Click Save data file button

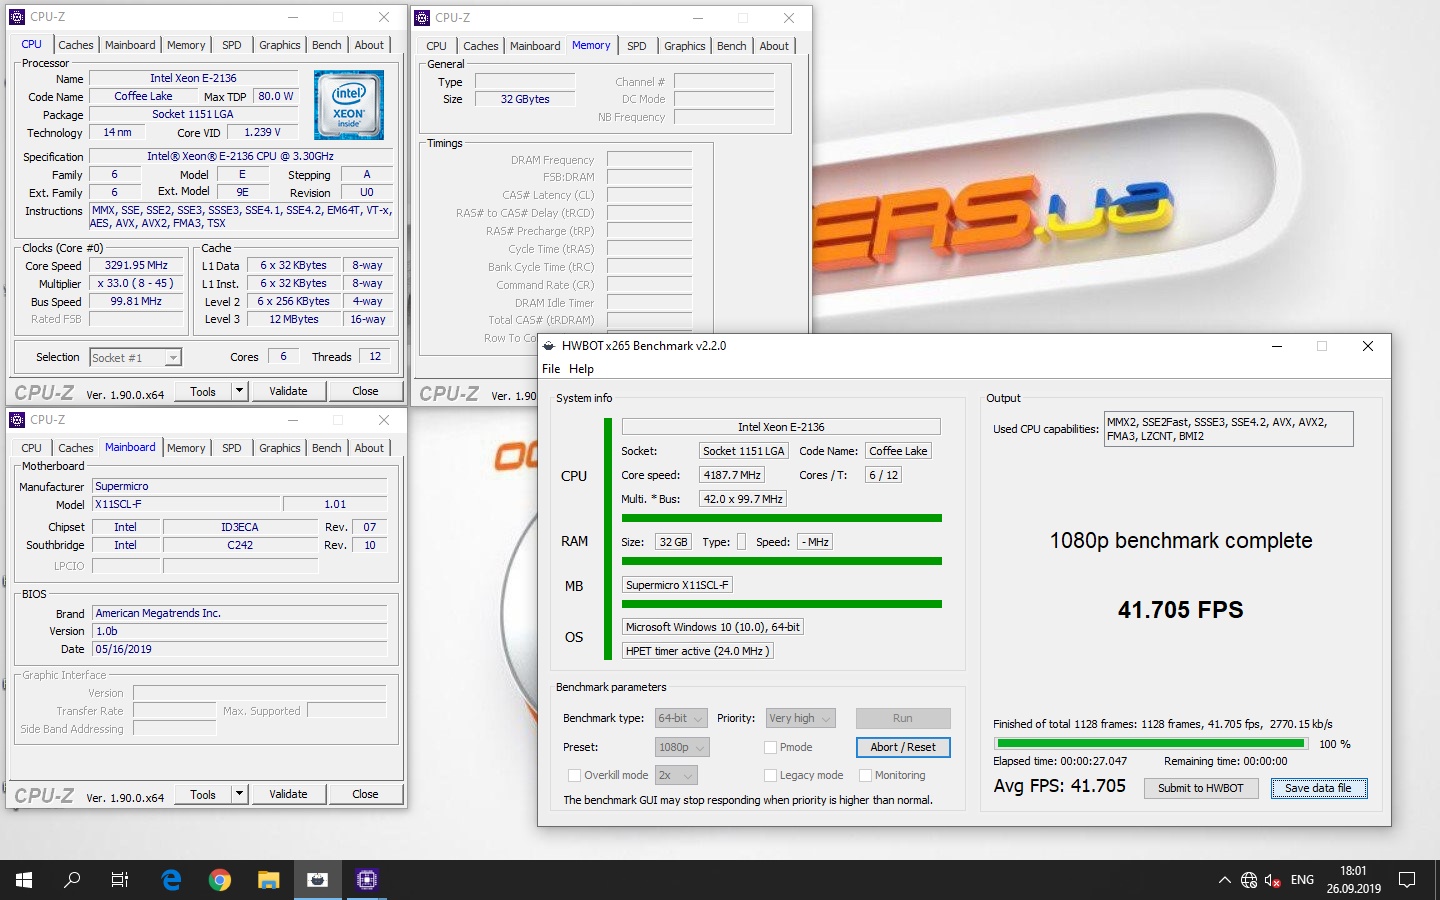click(x=1318, y=788)
